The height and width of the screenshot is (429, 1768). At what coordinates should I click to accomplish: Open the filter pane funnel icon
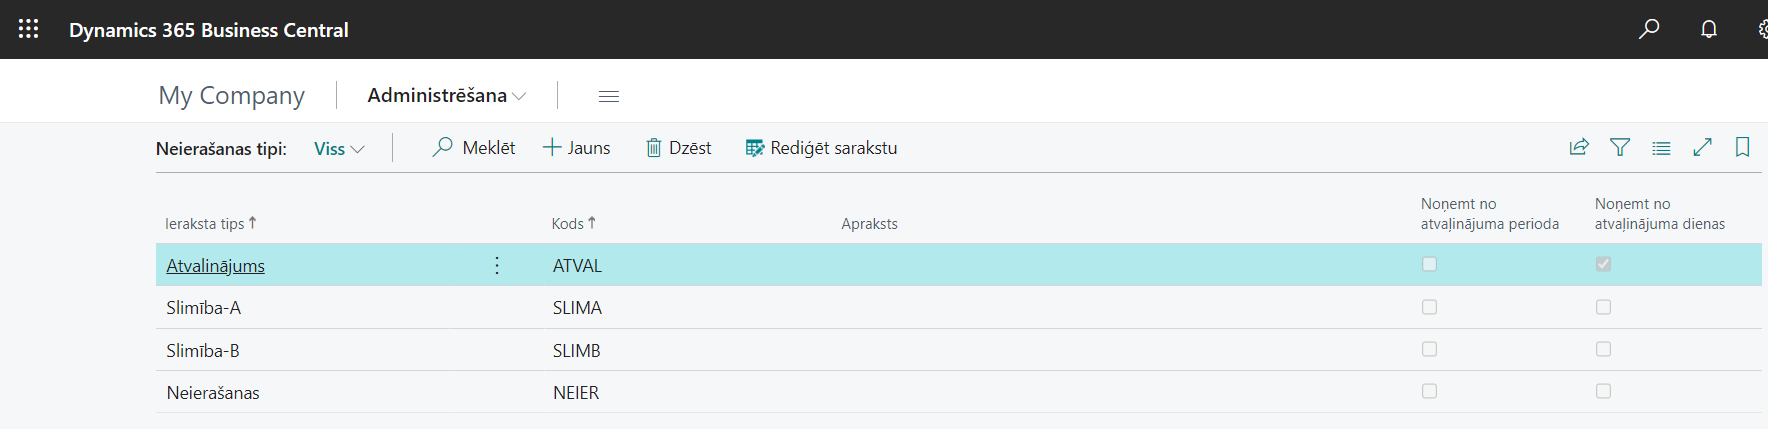click(1620, 148)
